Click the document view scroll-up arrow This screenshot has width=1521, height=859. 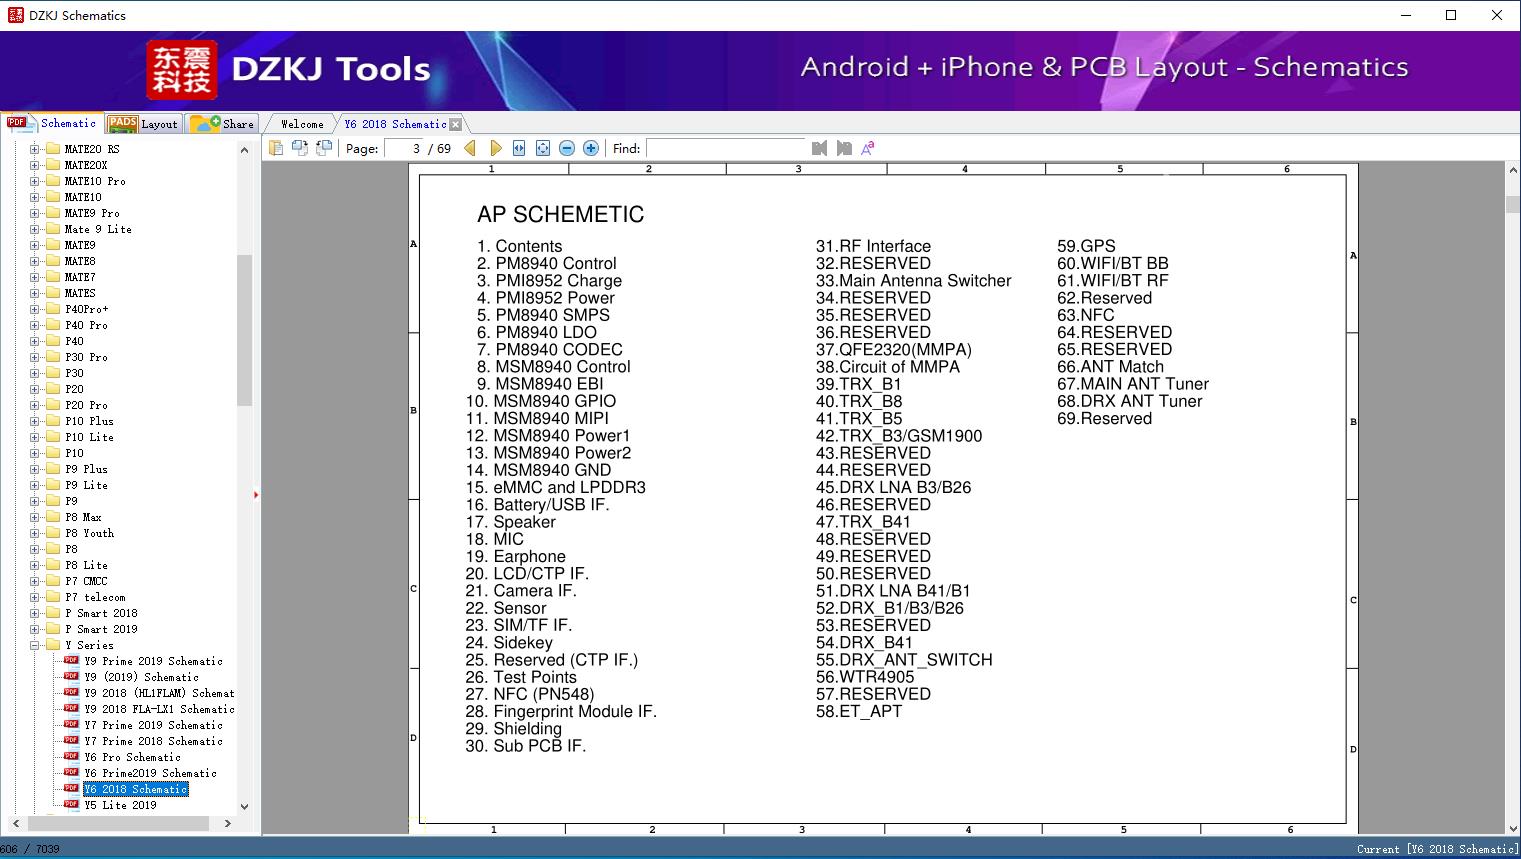tap(1512, 171)
